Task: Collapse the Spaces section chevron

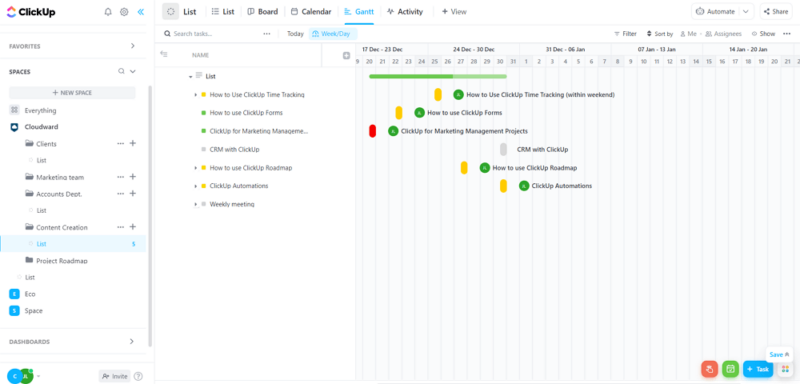Action: coord(133,71)
